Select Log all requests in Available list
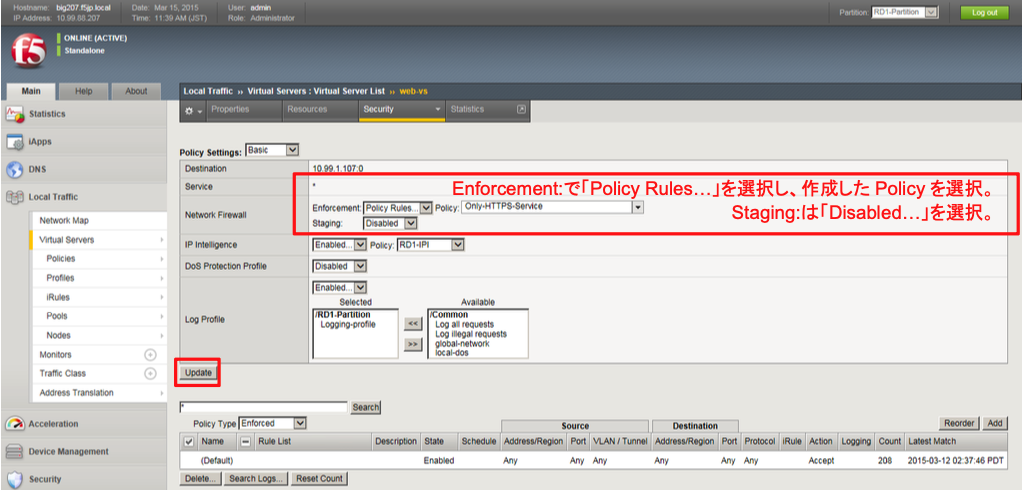1025x492 pixels. (x=465, y=325)
